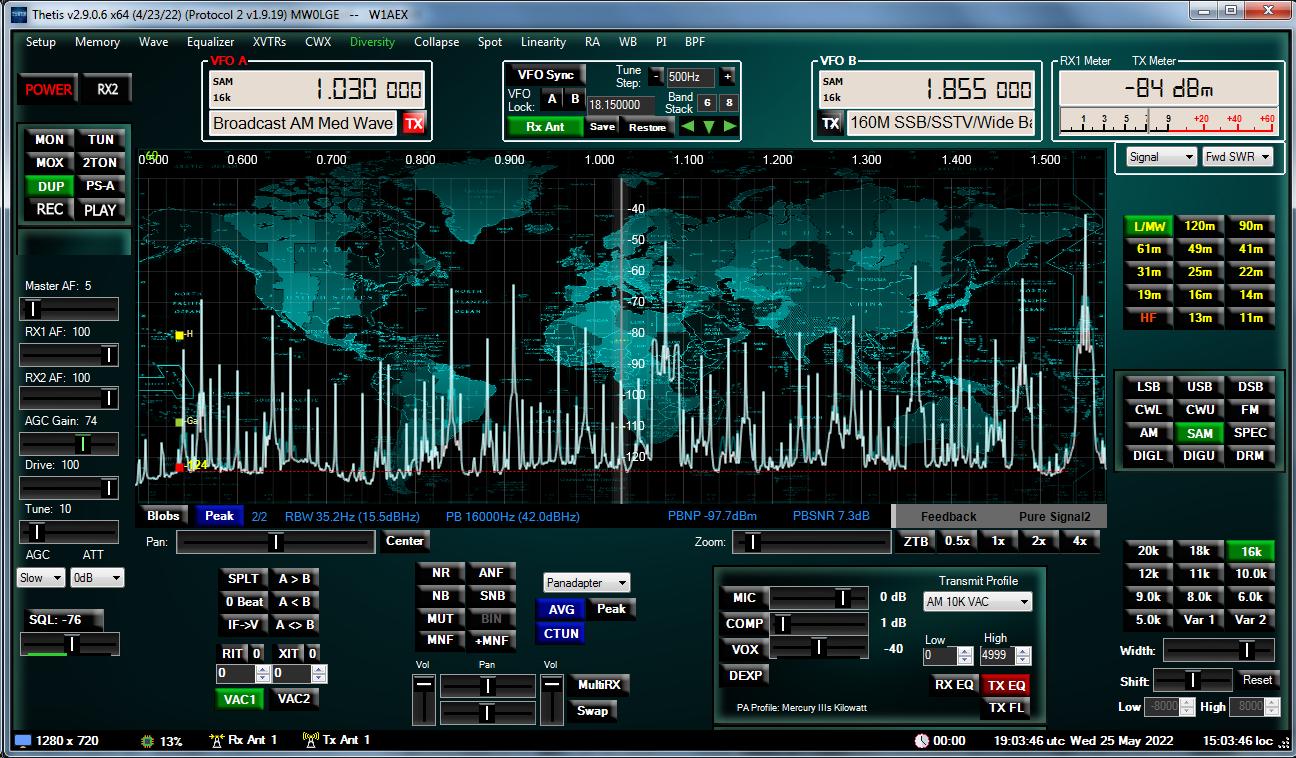Click the red TX indicator on VFO A
The width and height of the screenshot is (1296, 758).
(413, 124)
